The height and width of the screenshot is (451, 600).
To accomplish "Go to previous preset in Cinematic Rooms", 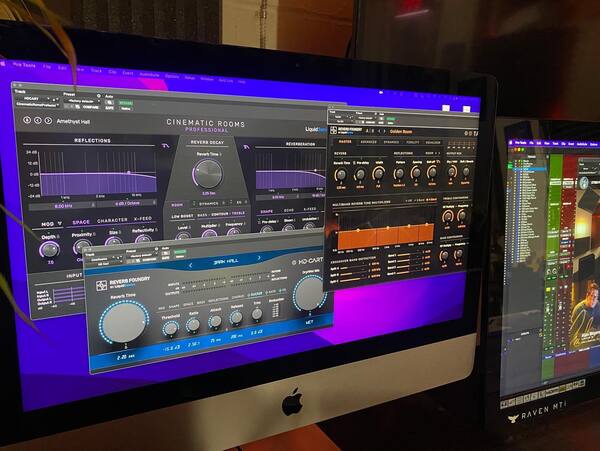I will click(x=38, y=120).
